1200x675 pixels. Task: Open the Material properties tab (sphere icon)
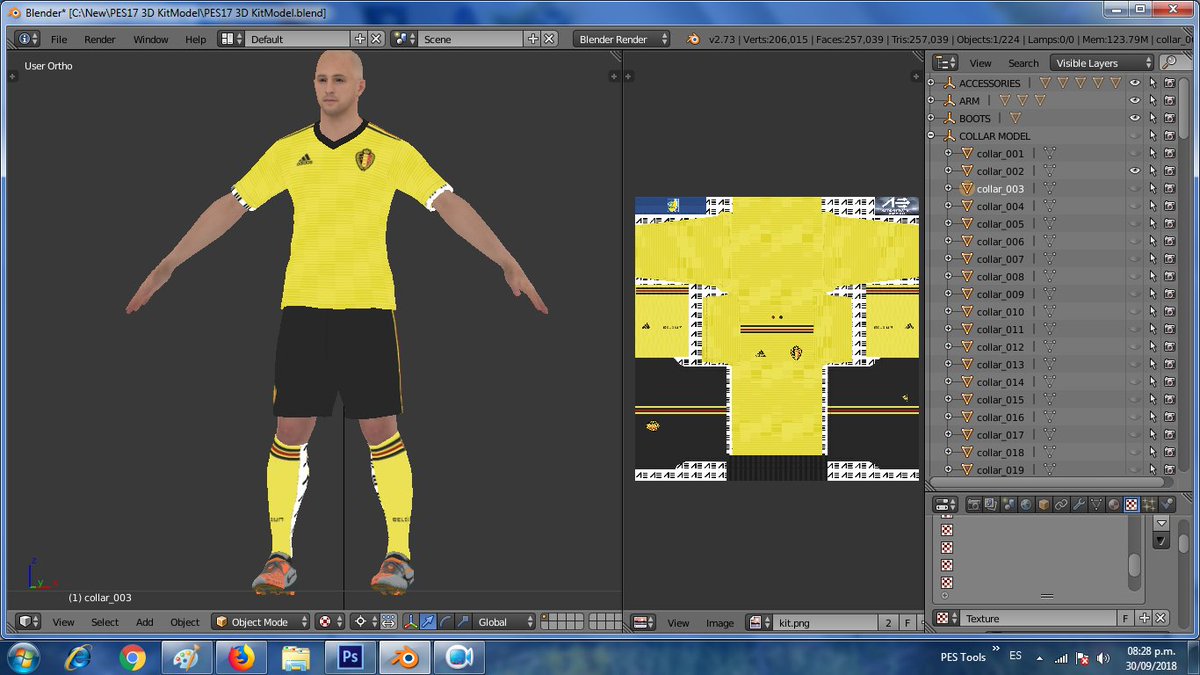(x=1114, y=505)
